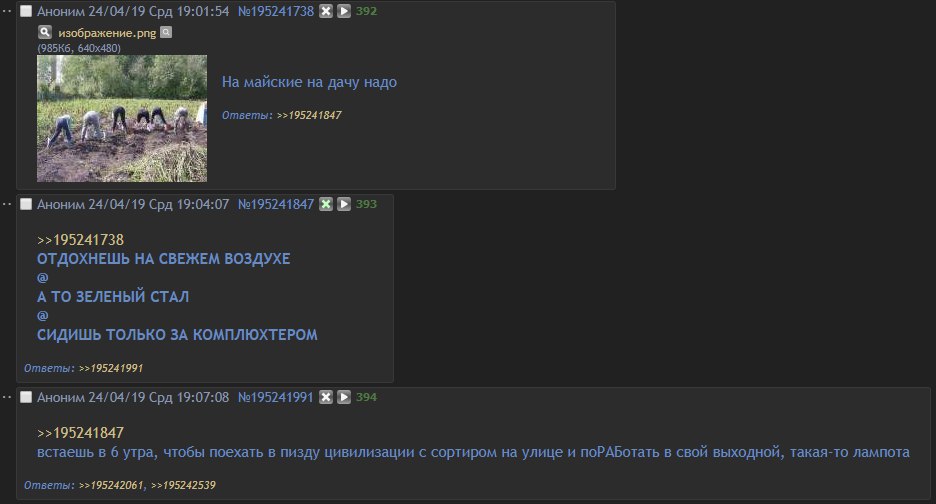Follow reply link >>195242061
Viewport: 936px width, 504px height.
coord(111,485)
